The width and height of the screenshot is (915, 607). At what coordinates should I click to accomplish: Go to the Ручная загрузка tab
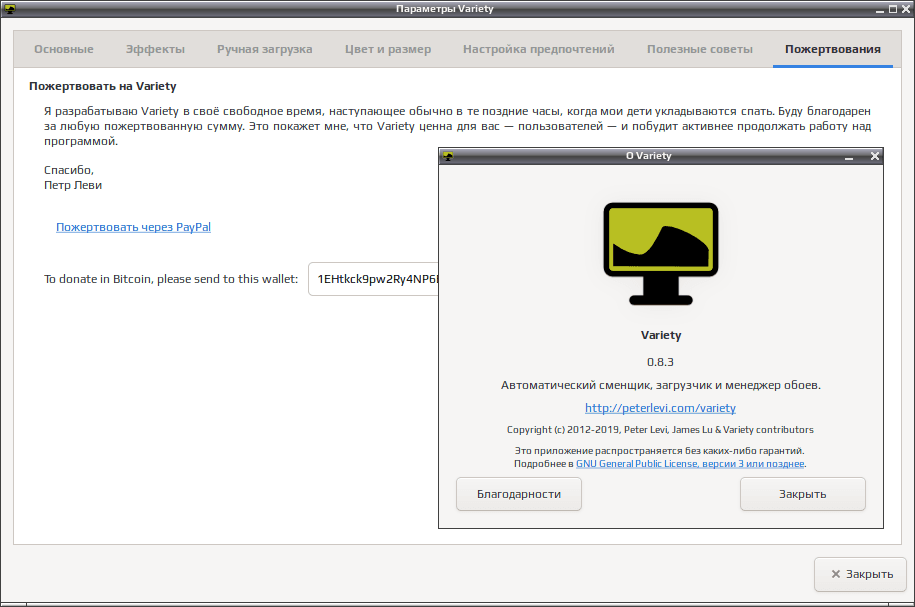pos(265,49)
